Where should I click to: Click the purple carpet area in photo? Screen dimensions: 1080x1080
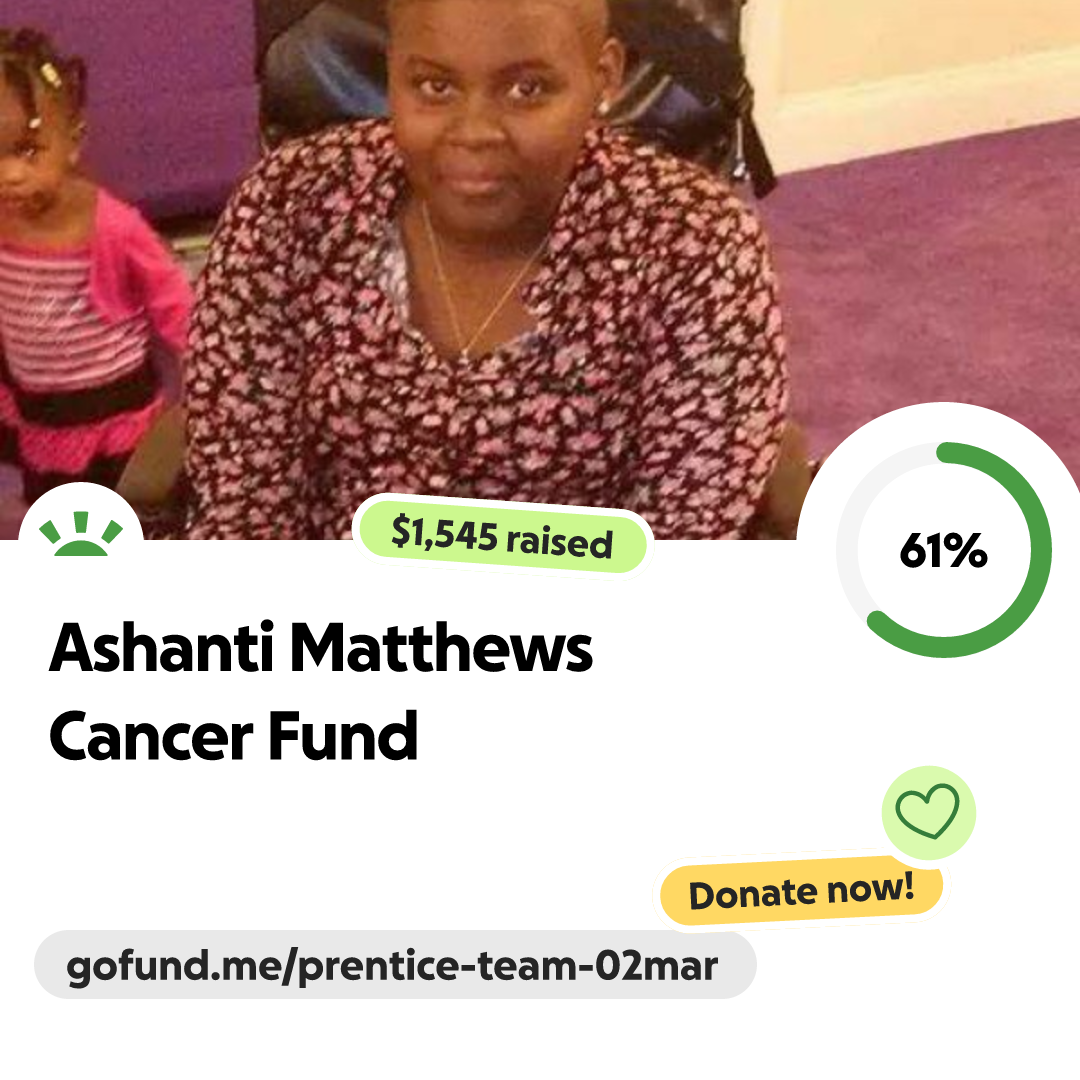tap(930, 276)
